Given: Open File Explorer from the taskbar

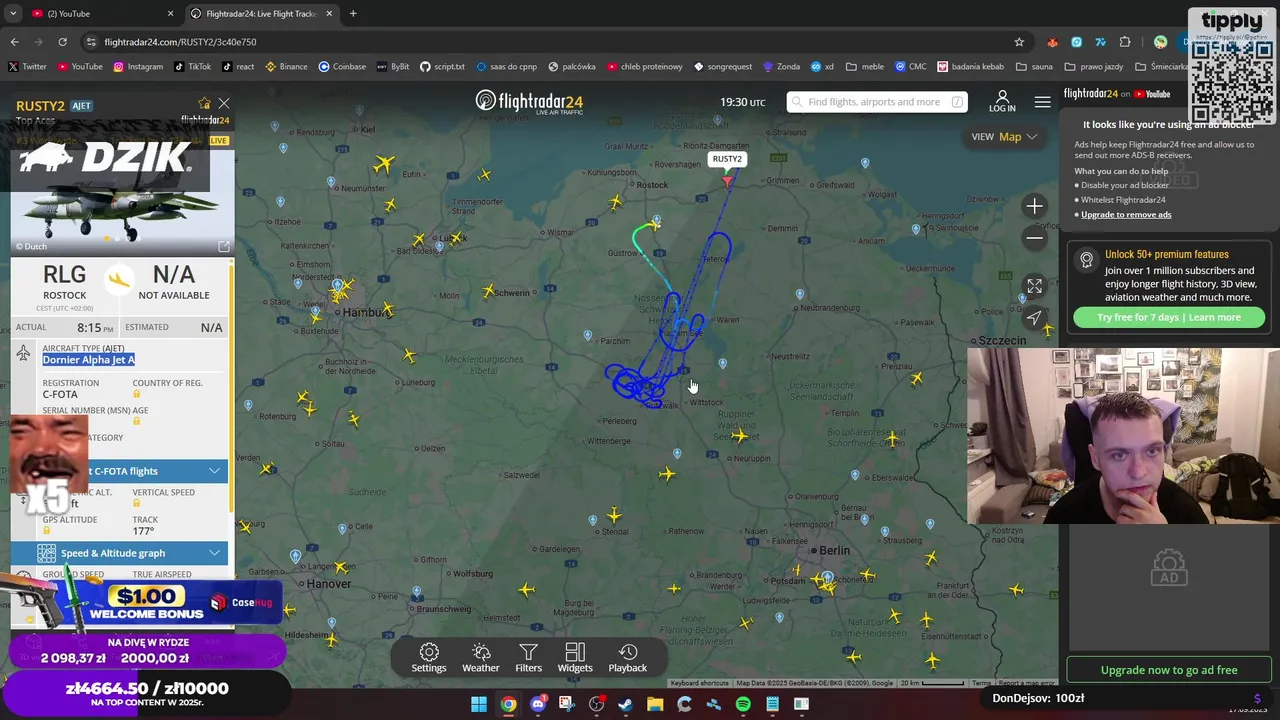Looking at the screenshot, I should (655, 704).
